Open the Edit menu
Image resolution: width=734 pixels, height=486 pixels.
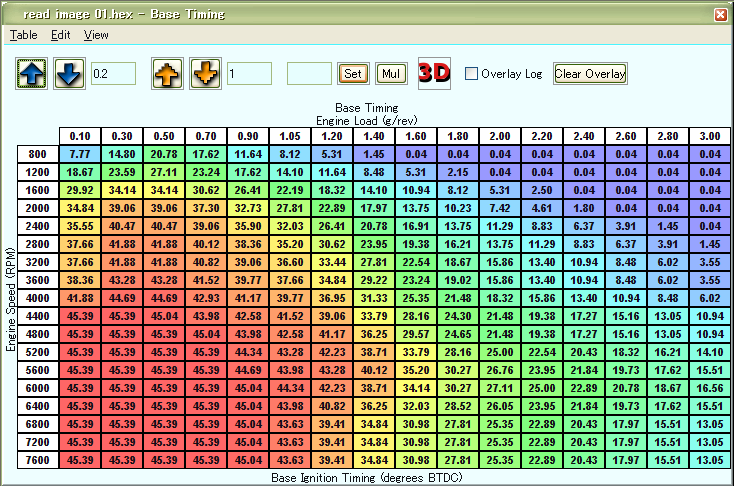pos(61,35)
